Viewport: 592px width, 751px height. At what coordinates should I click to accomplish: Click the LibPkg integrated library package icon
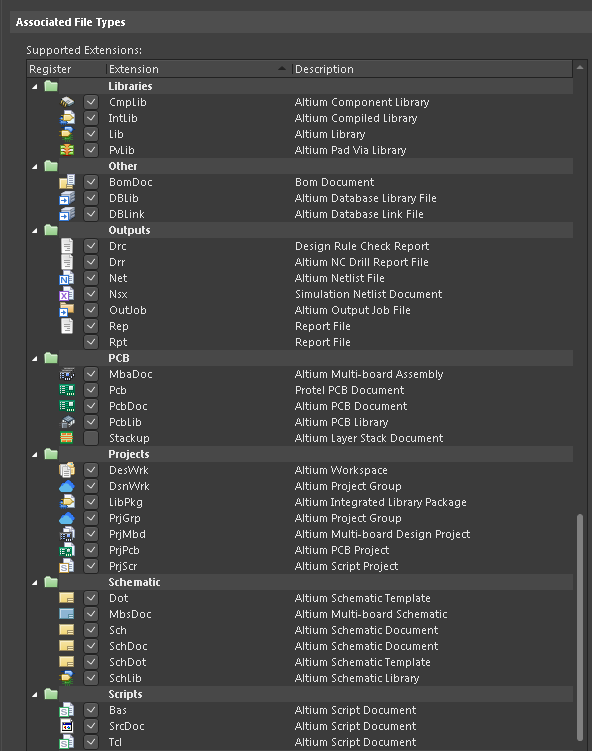point(67,502)
